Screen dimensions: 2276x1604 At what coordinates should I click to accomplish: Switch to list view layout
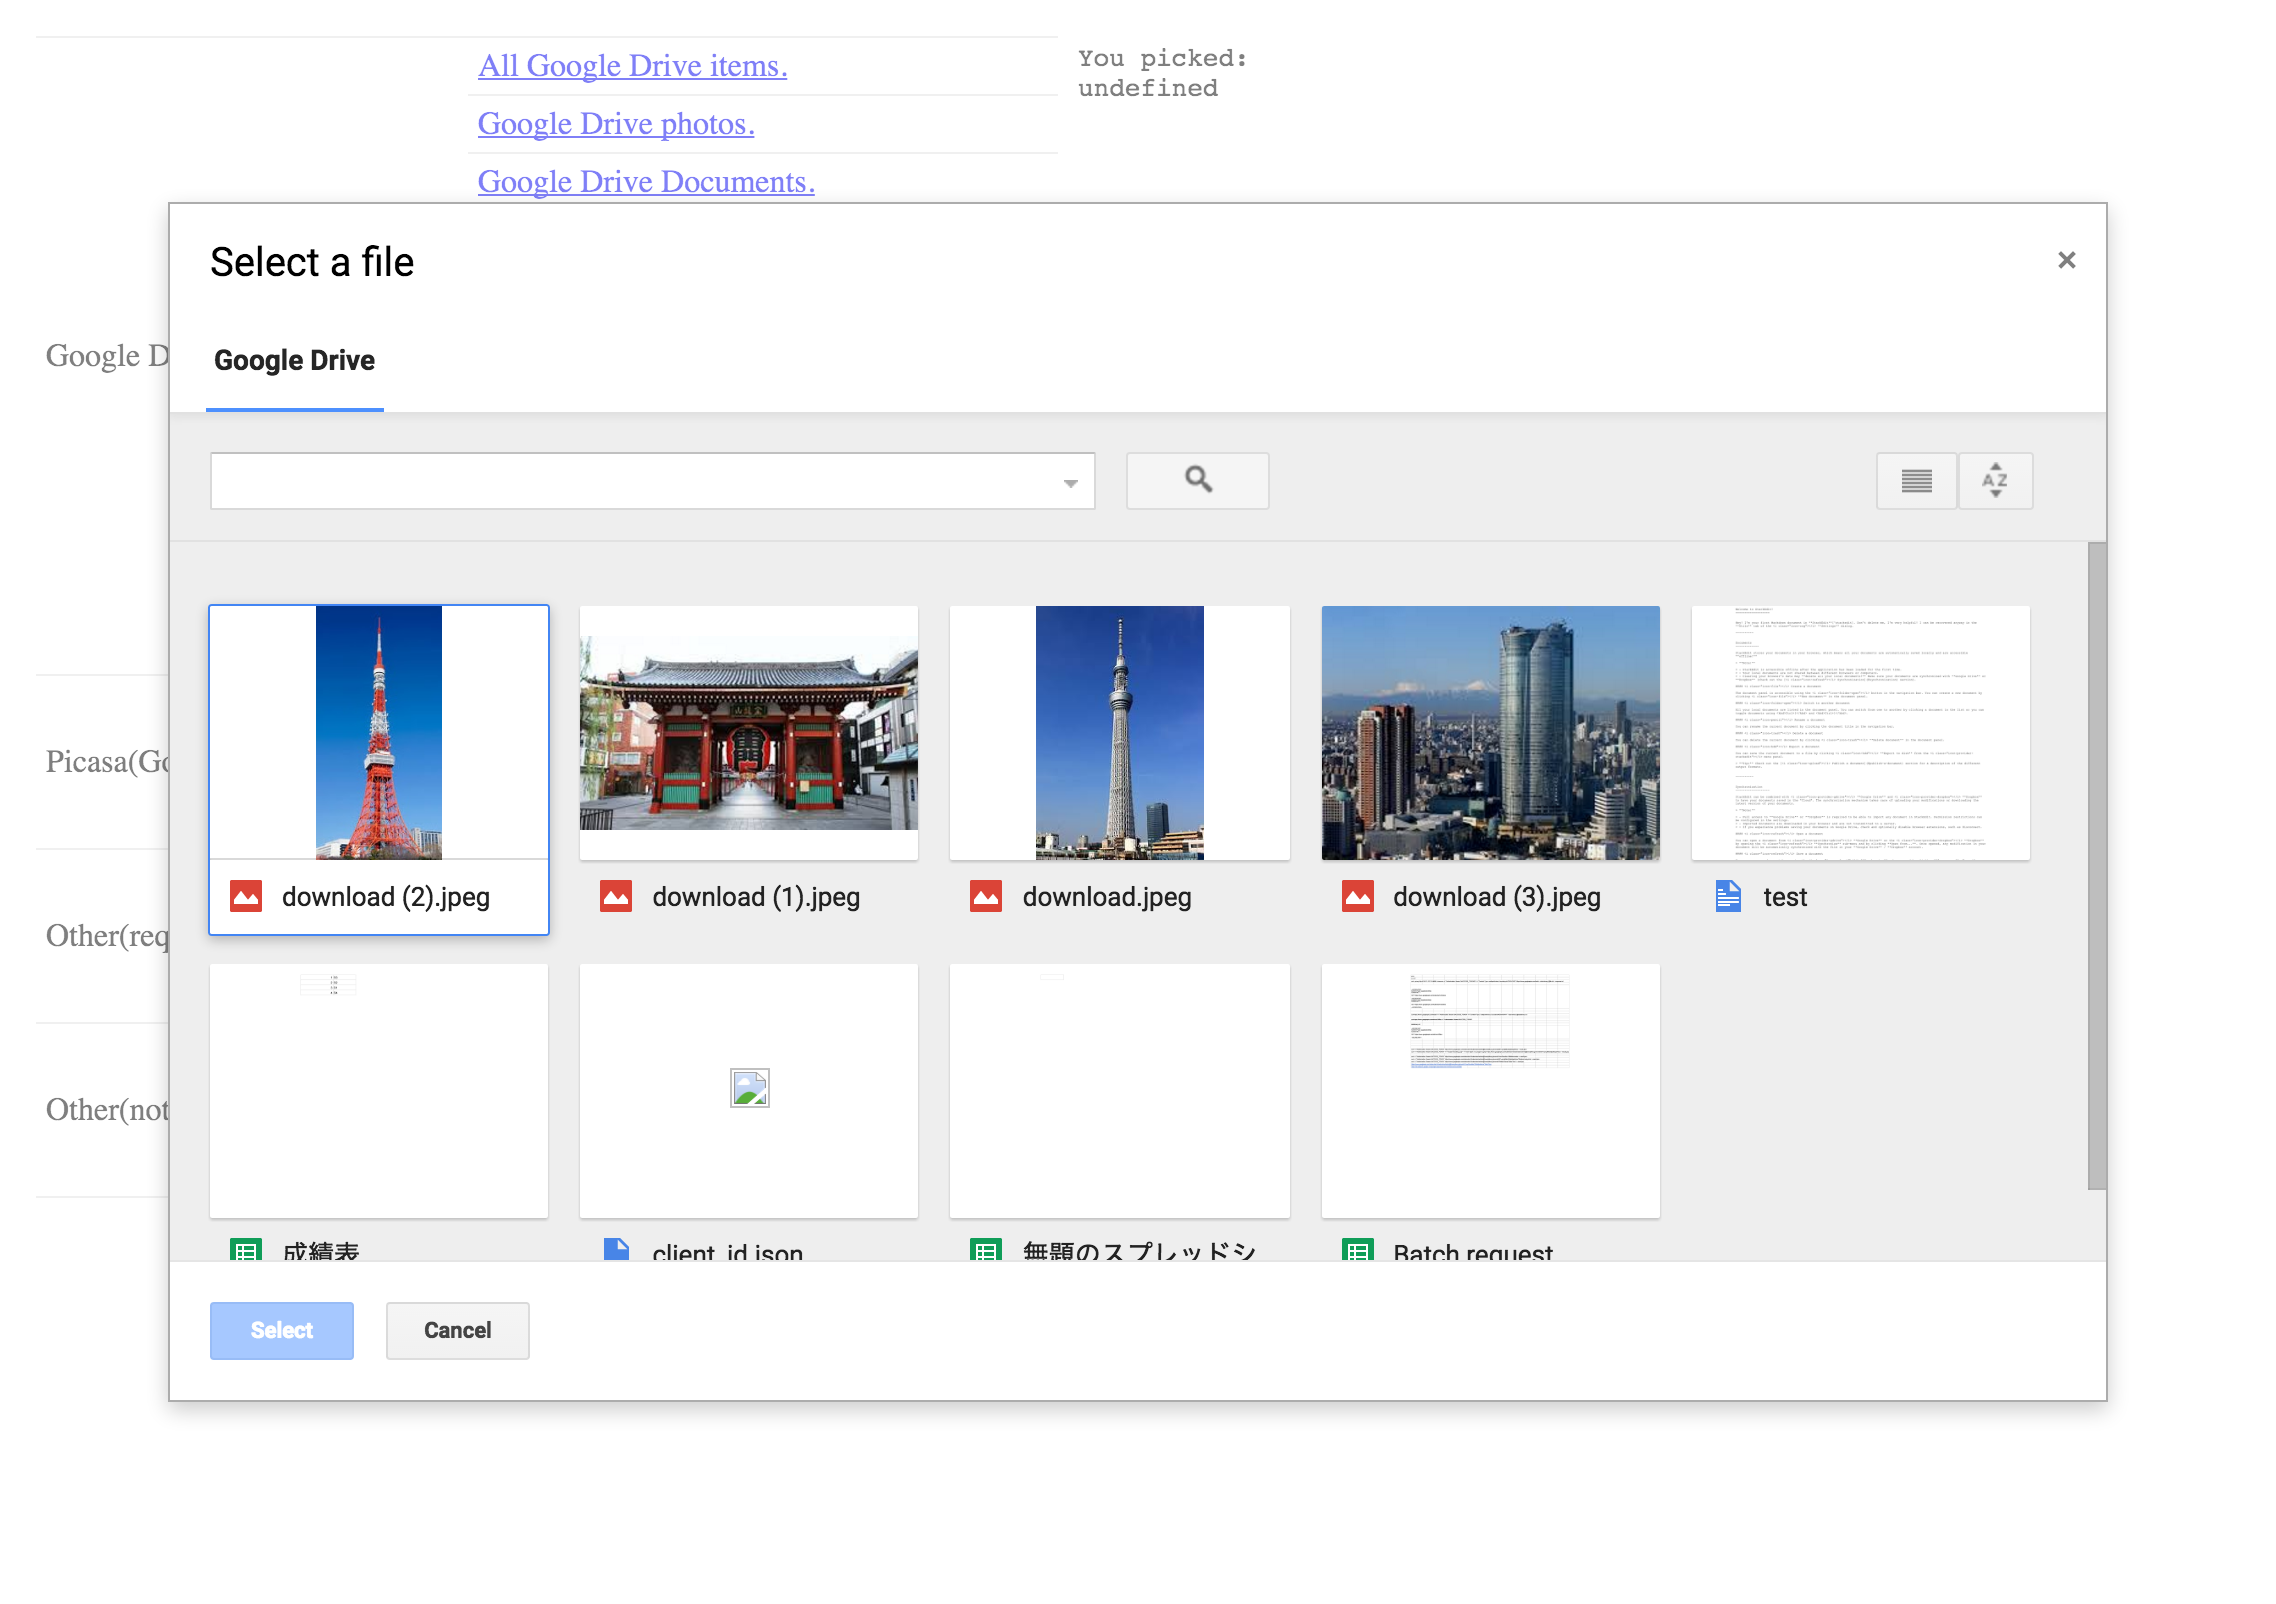[1915, 481]
